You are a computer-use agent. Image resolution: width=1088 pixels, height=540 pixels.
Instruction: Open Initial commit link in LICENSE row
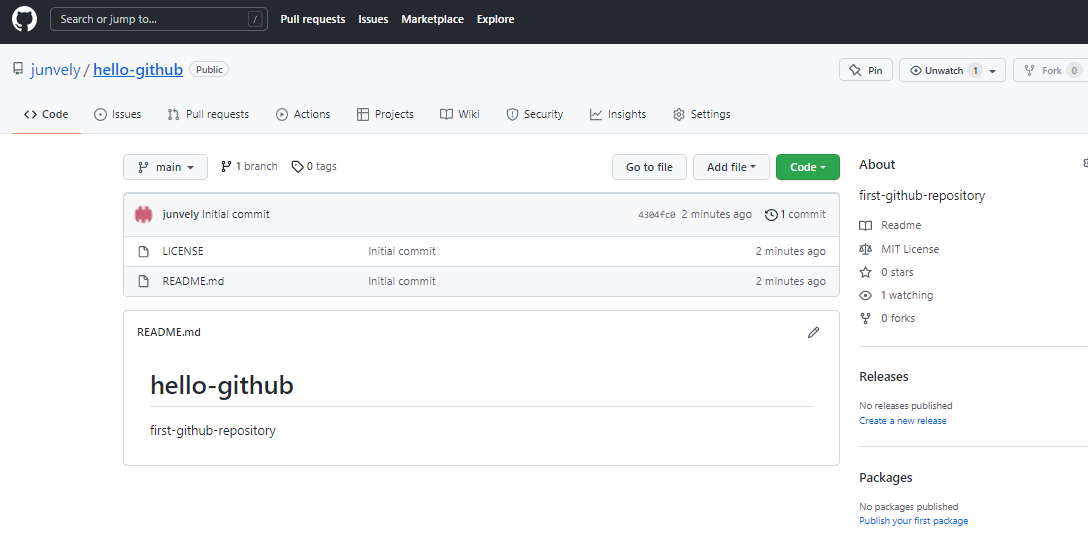pos(402,251)
